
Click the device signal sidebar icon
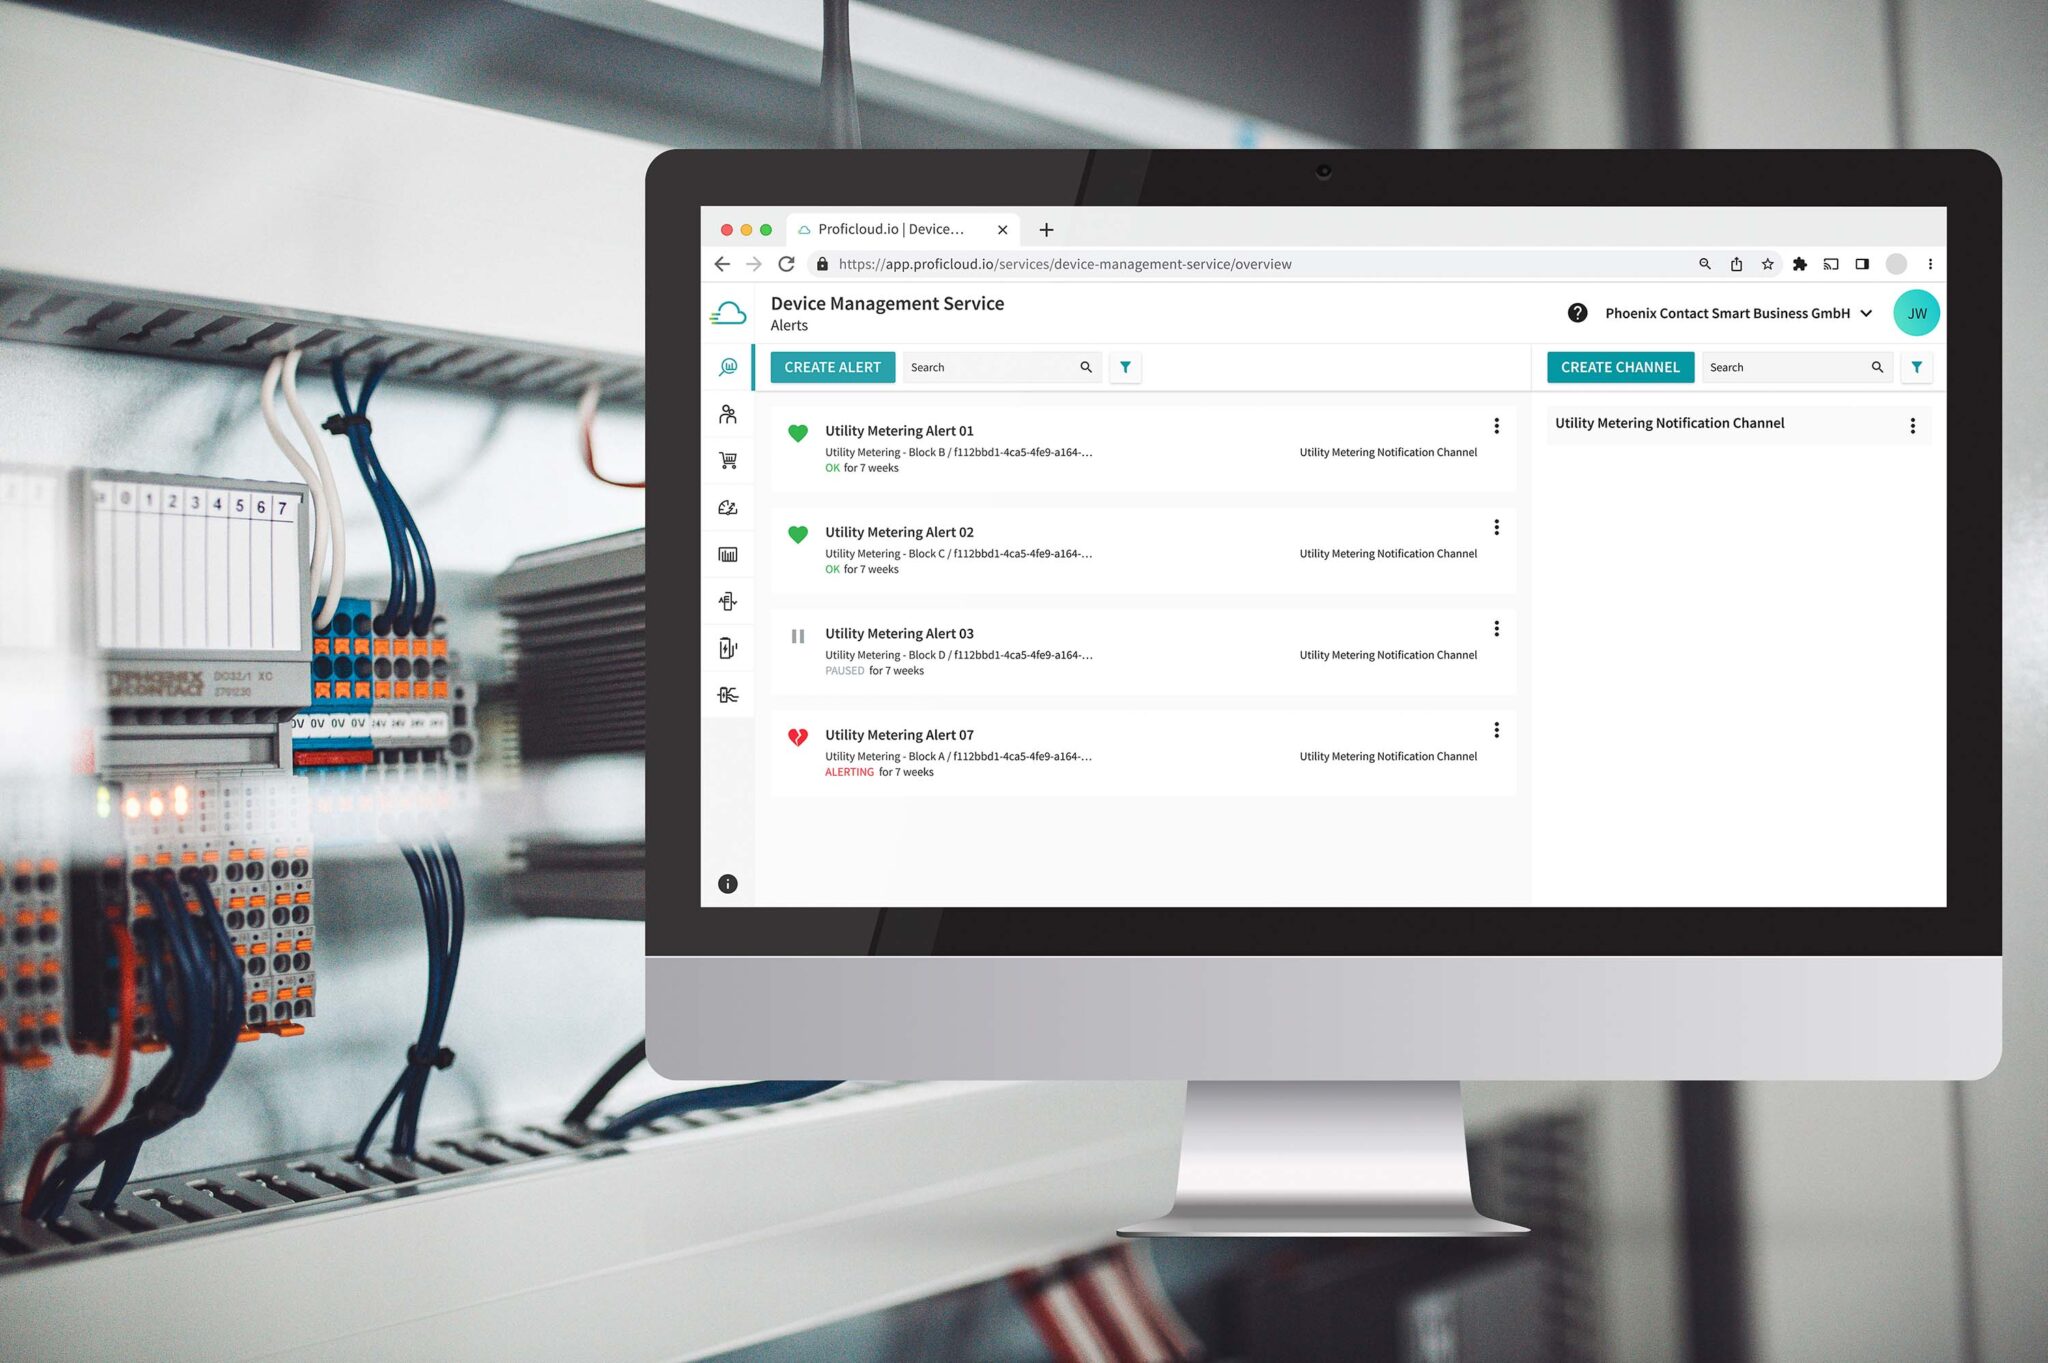click(x=728, y=600)
